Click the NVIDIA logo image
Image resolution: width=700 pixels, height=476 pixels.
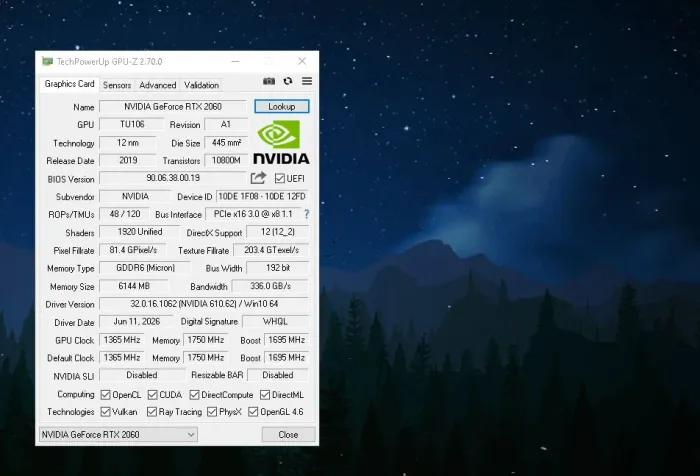point(281,142)
